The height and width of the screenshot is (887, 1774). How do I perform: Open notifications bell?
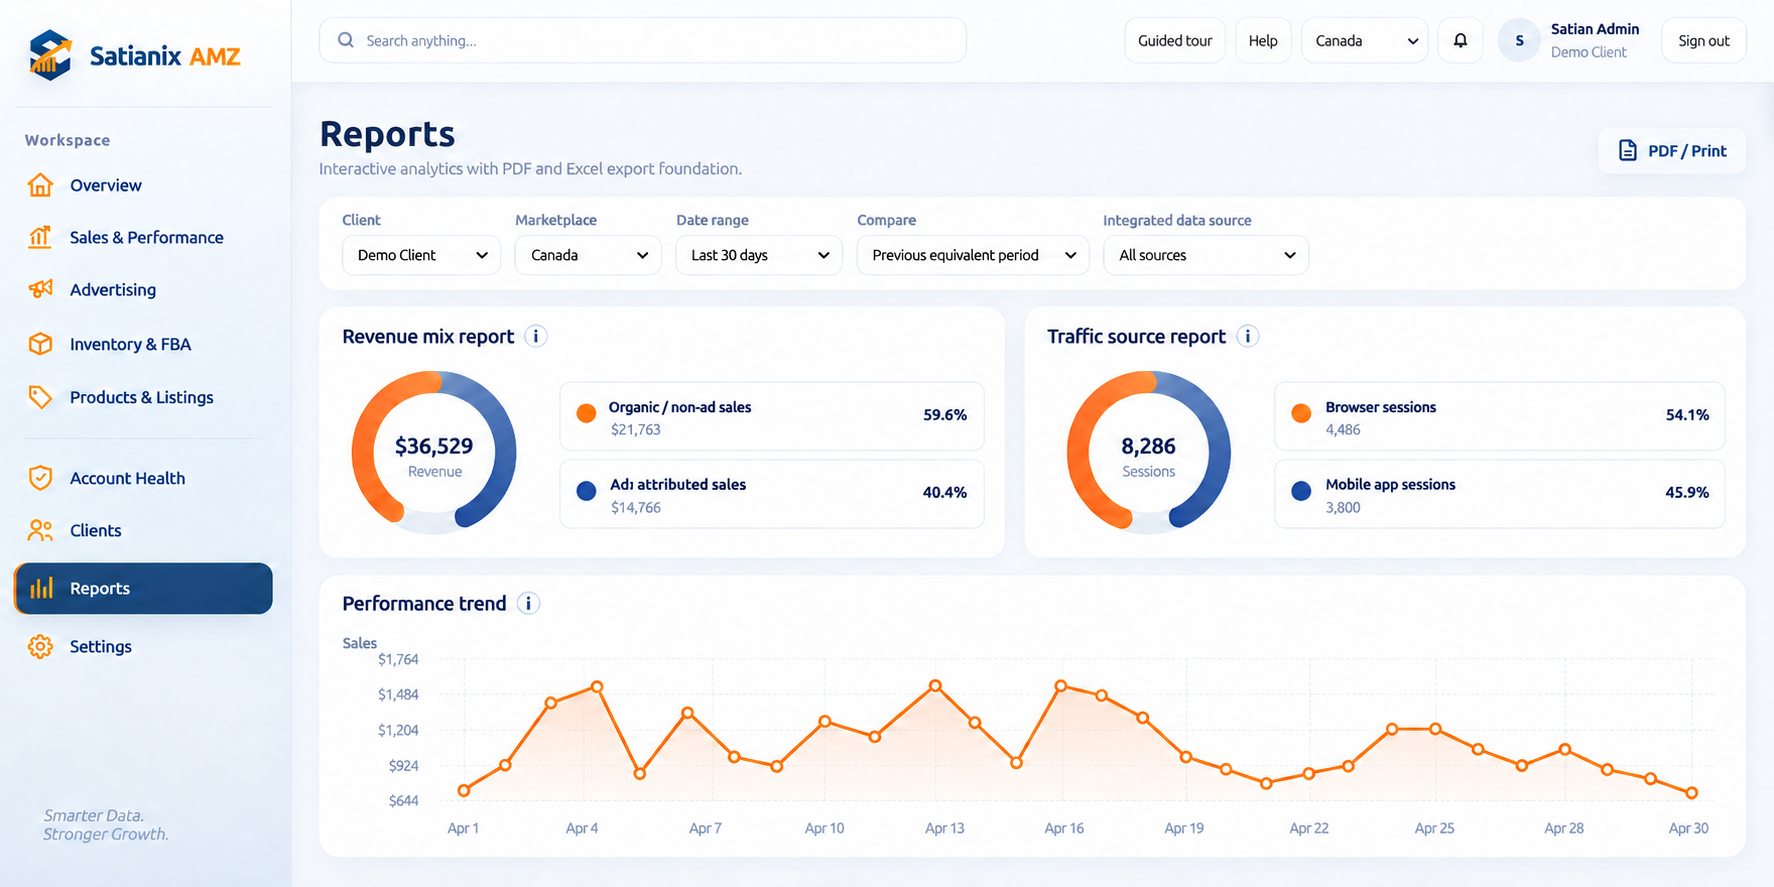pos(1460,41)
